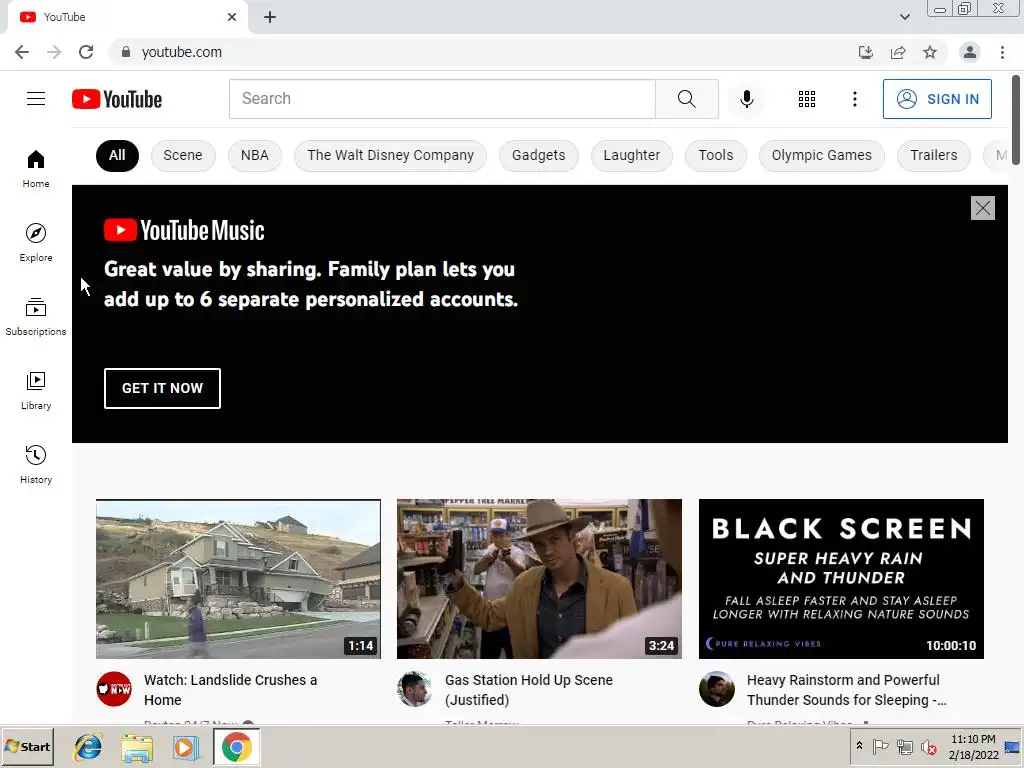Select the All filter chip
The image size is (1024, 768).
tap(117, 155)
